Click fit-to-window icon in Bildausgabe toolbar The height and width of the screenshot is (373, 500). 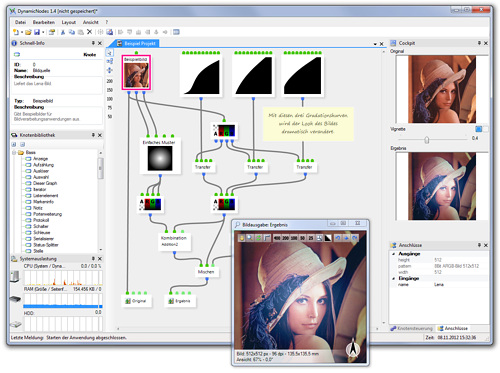click(319, 238)
